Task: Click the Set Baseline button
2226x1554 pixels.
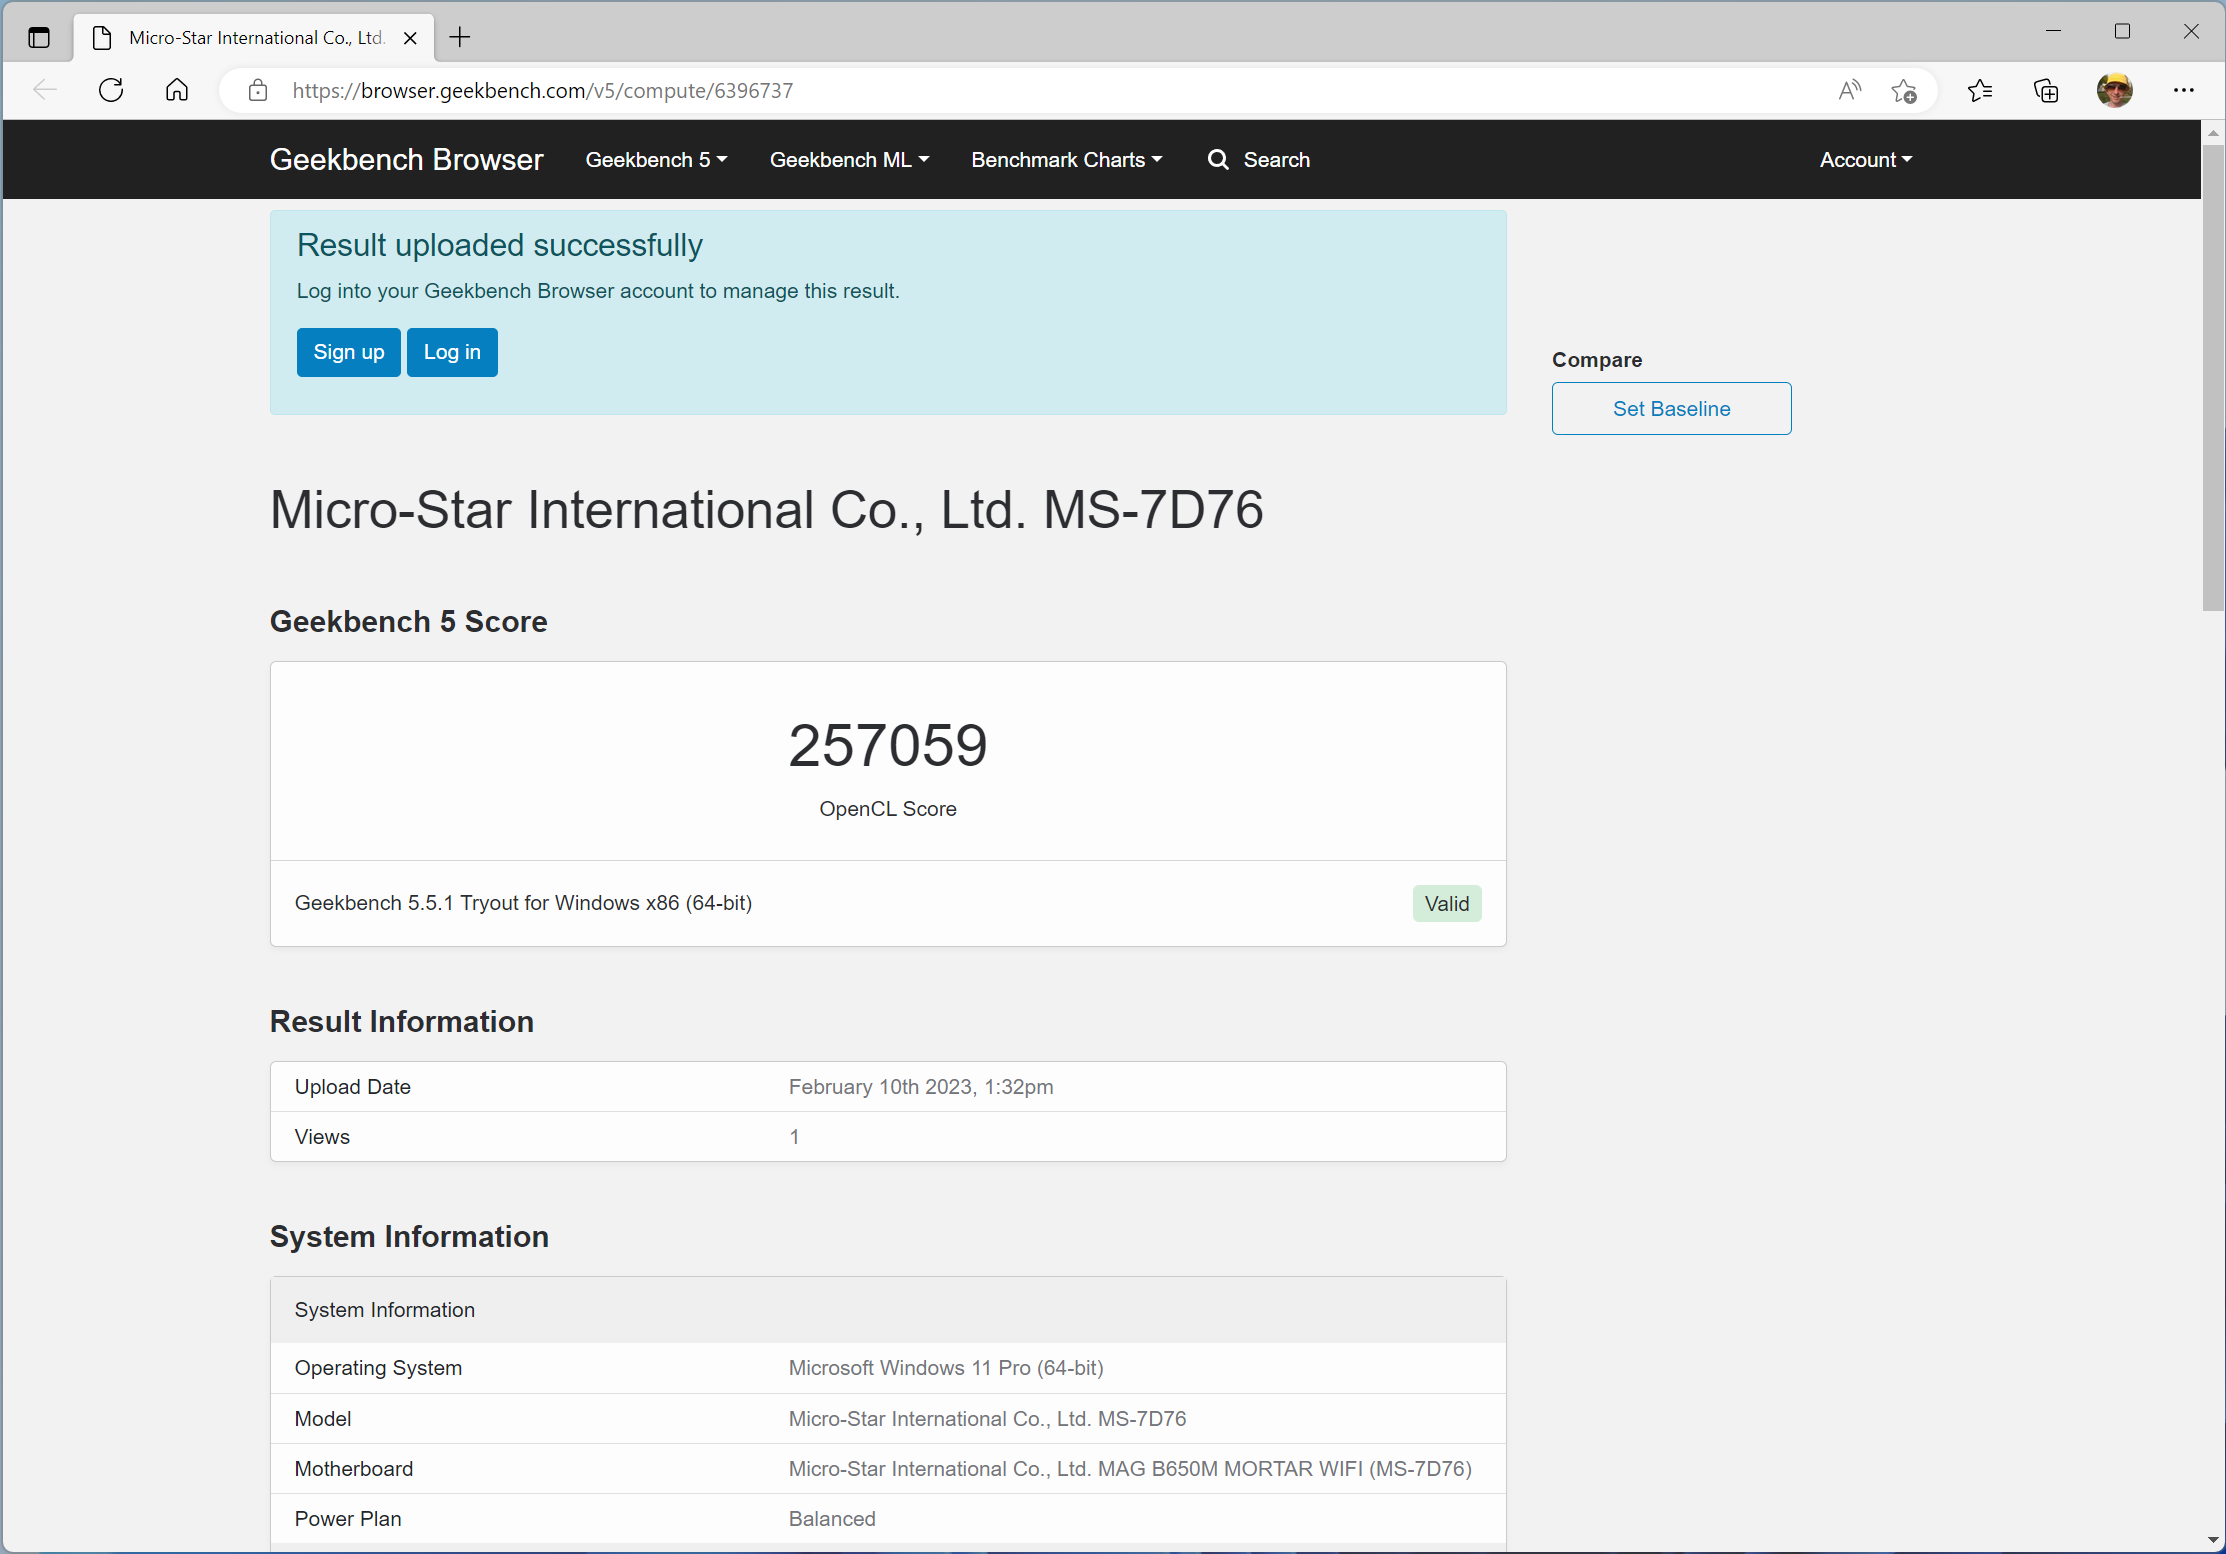Action: (1671, 408)
